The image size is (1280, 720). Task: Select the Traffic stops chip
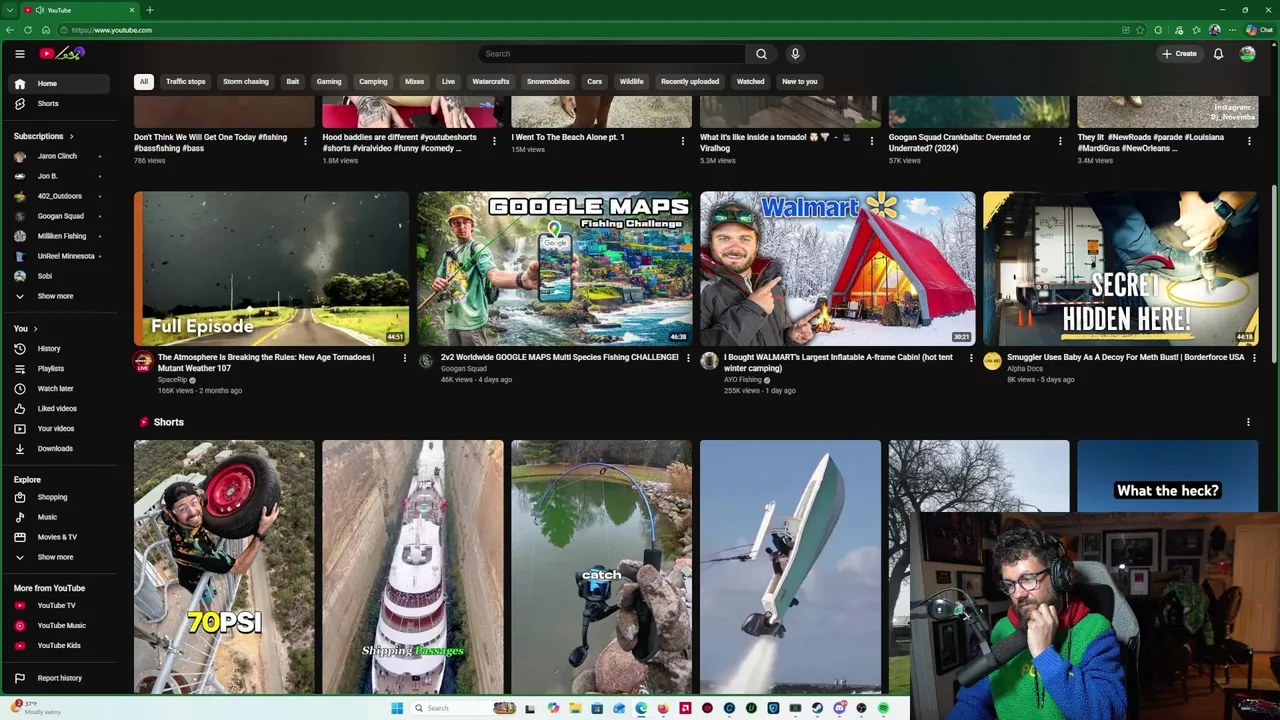(x=186, y=82)
